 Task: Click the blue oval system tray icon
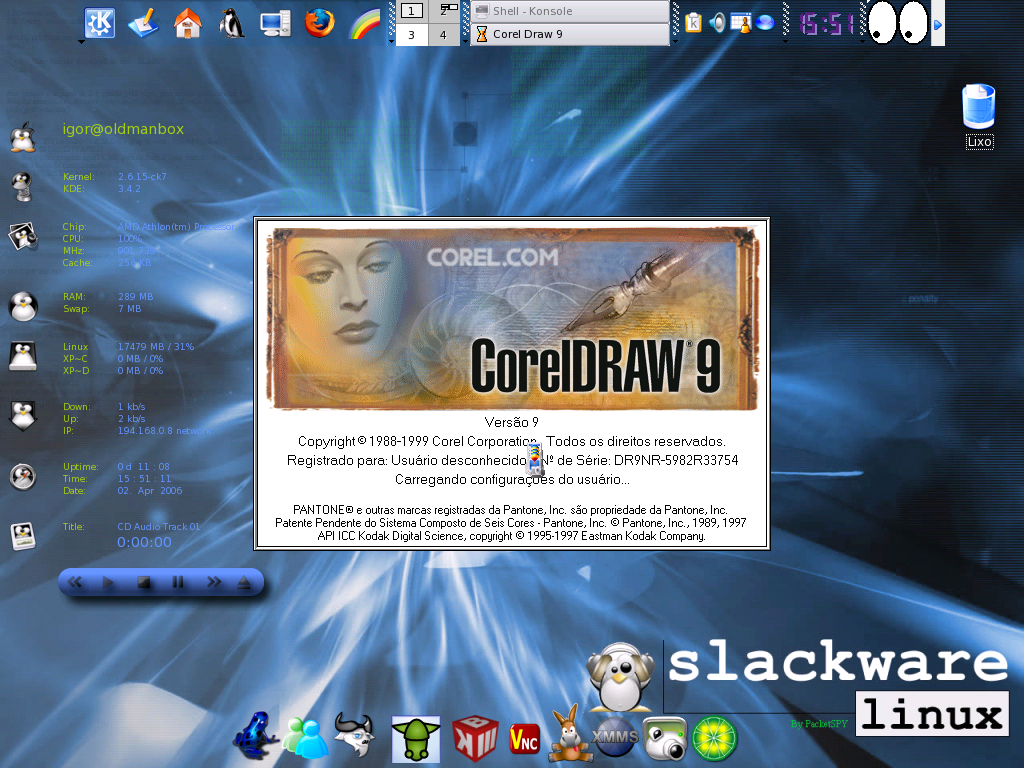[764, 24]
